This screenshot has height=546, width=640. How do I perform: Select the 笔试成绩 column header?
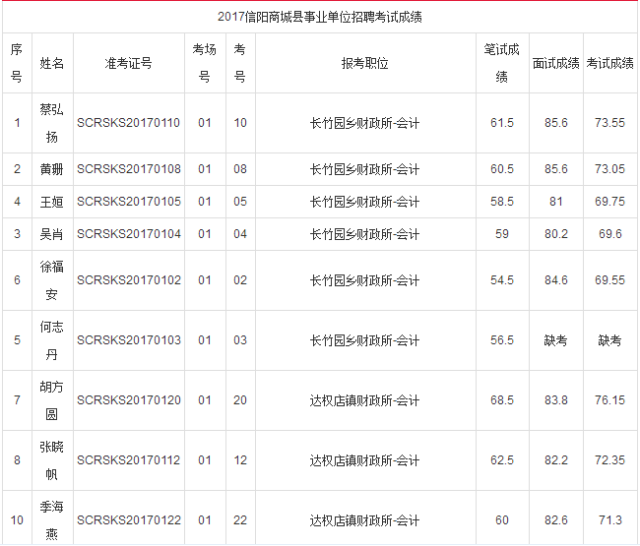coord(502,63)
